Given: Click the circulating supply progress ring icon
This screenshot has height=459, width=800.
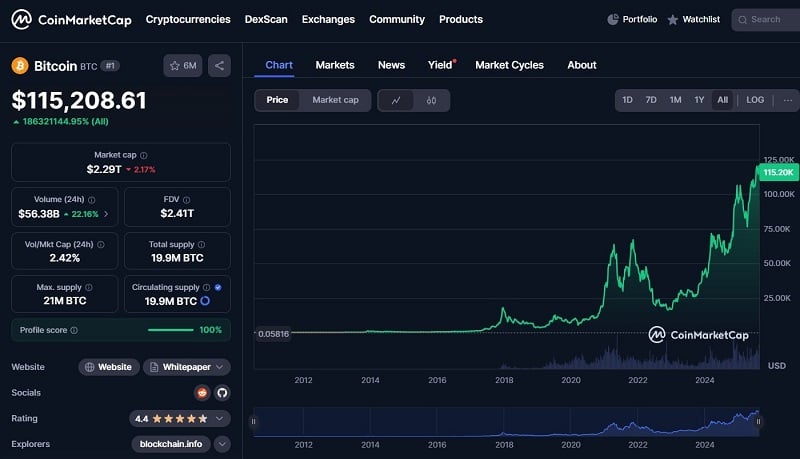Looking at the screenshot, I should tap(205, 301).
